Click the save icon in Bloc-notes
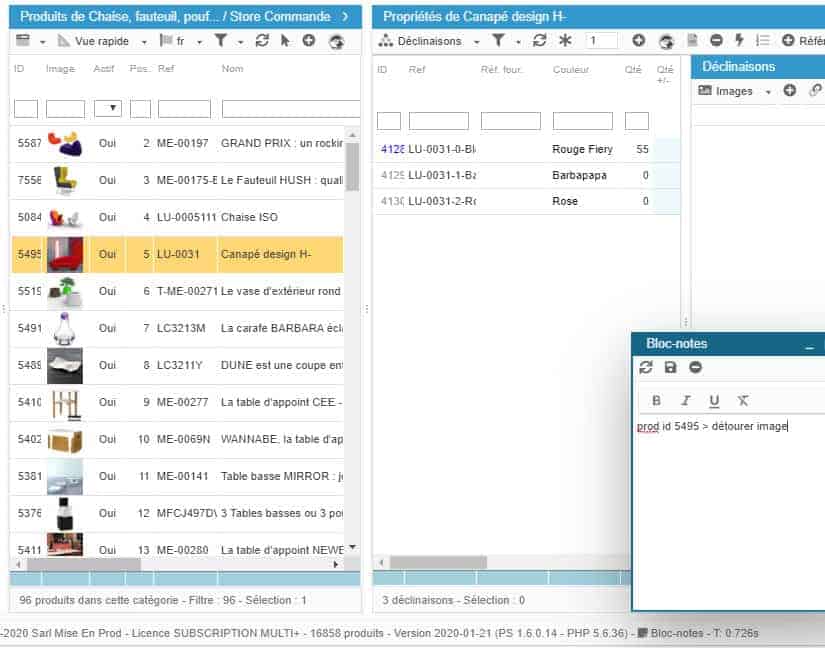The height and width of the screenshot is (648, 825). (670, 368)
